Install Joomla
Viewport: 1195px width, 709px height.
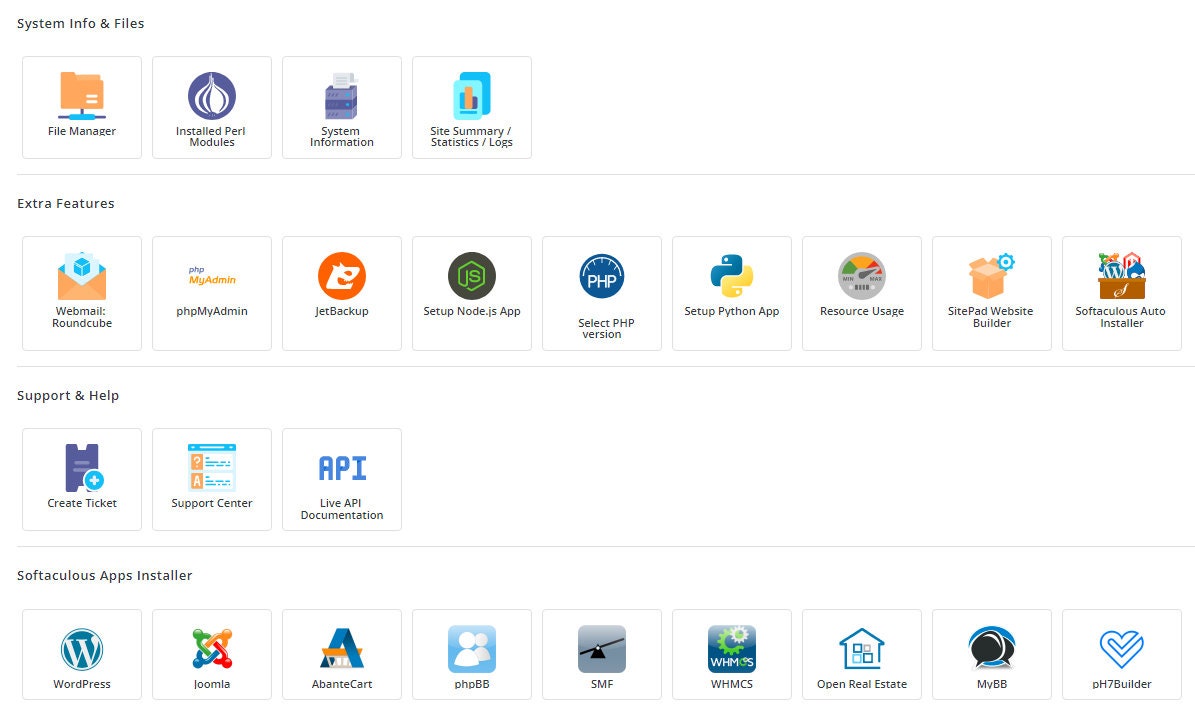[211, 654]
